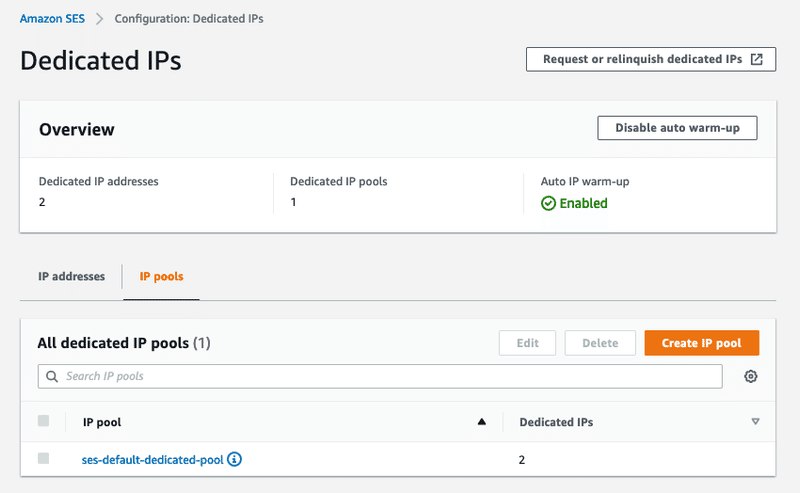Click the Dedicated IPs column header
Viewport: 800px width, 493px height.
pyautogui.click(x=556, y=422)
